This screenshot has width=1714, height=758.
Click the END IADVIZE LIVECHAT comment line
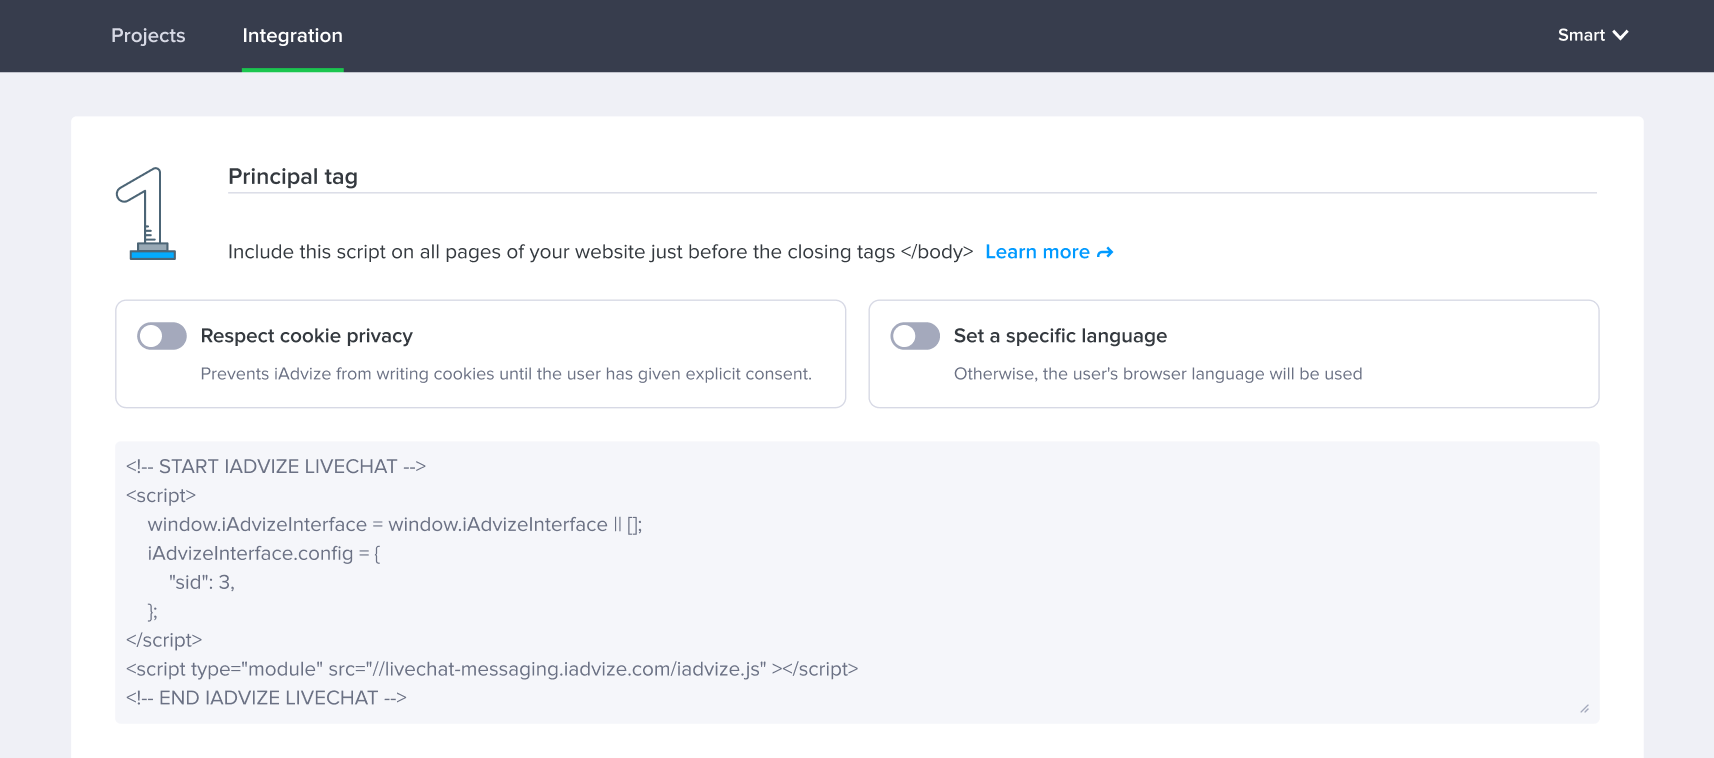(266, 698)
